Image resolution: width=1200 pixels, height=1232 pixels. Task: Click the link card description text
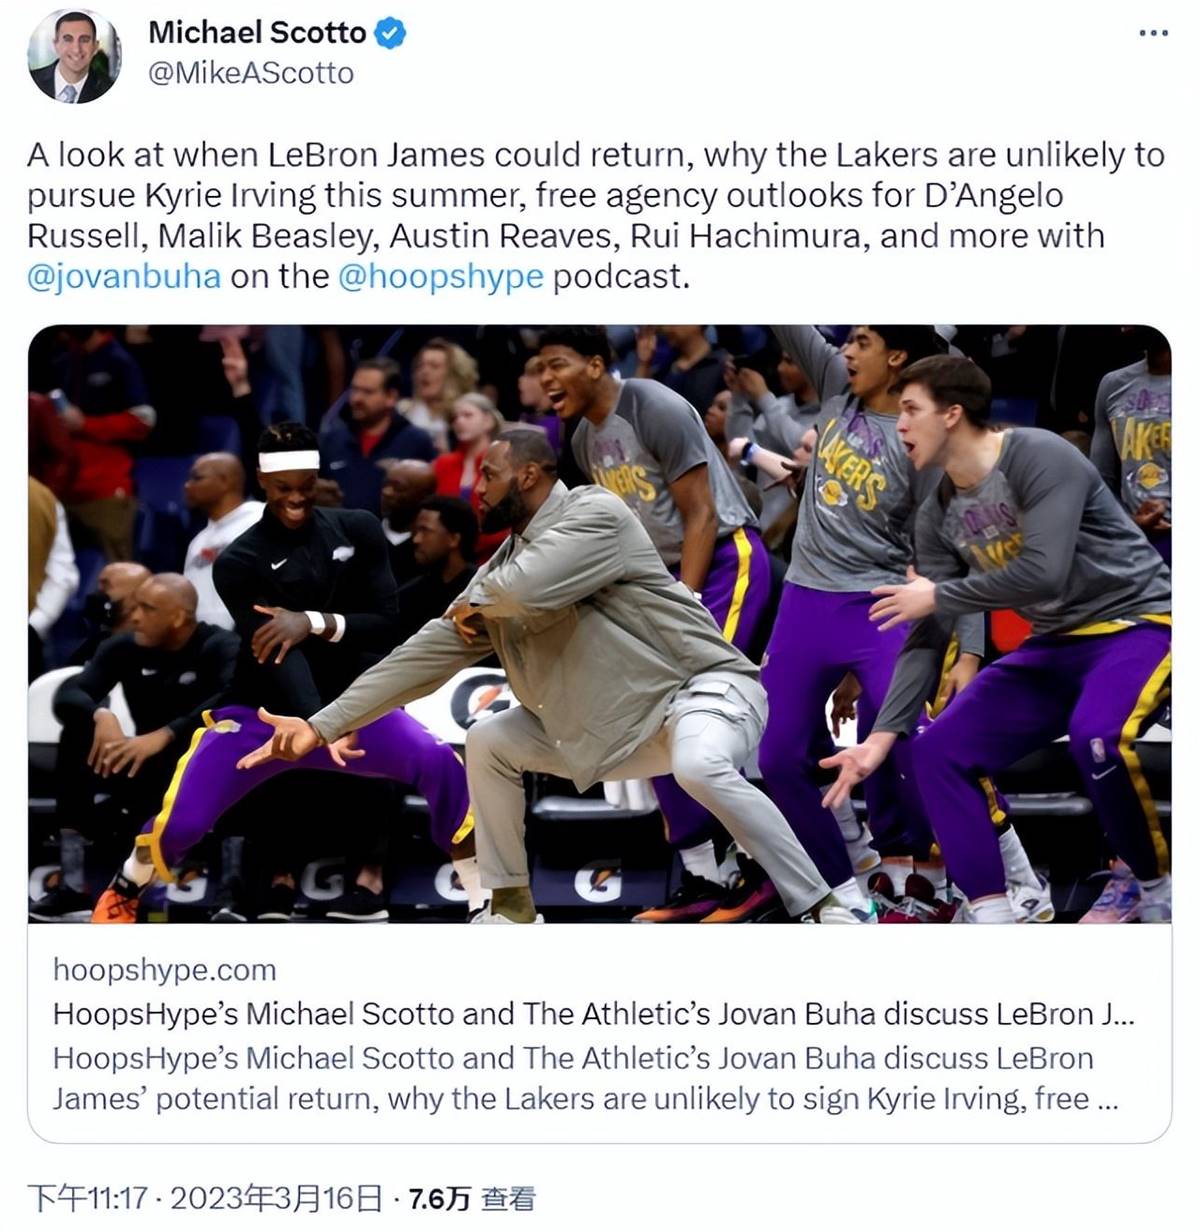[585, 1078]
